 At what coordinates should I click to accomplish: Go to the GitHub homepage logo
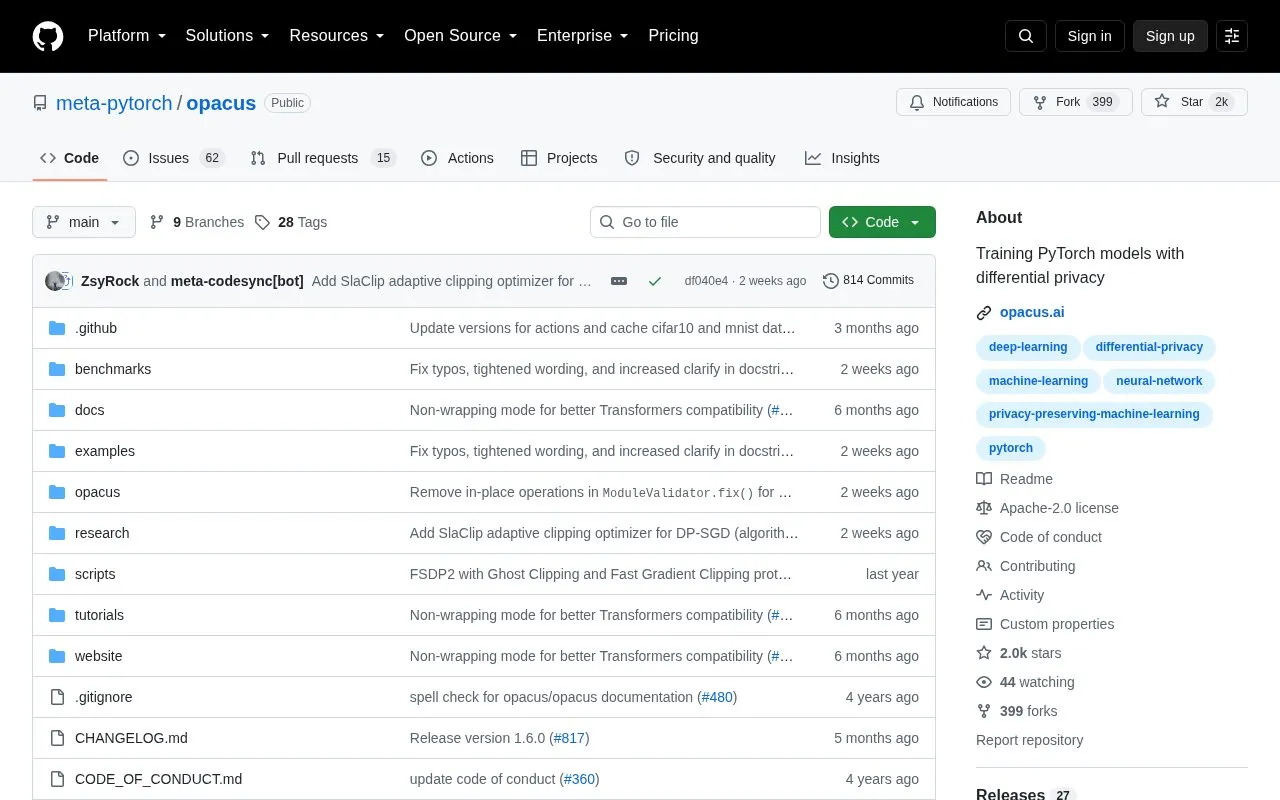(x=48, y=36)
